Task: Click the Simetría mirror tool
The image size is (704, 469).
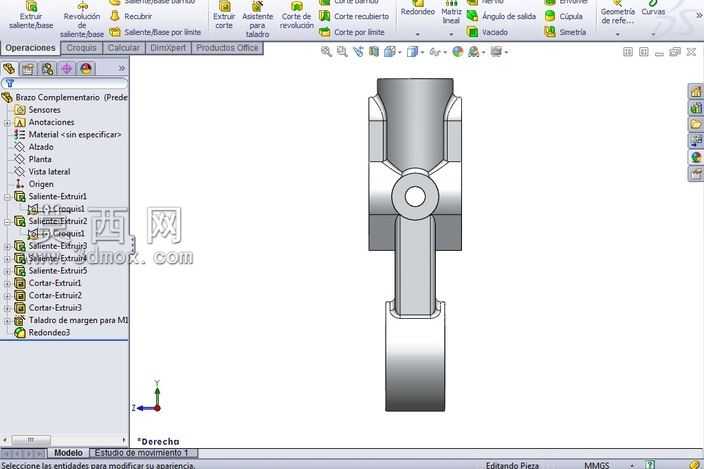Action: [565, 32]
